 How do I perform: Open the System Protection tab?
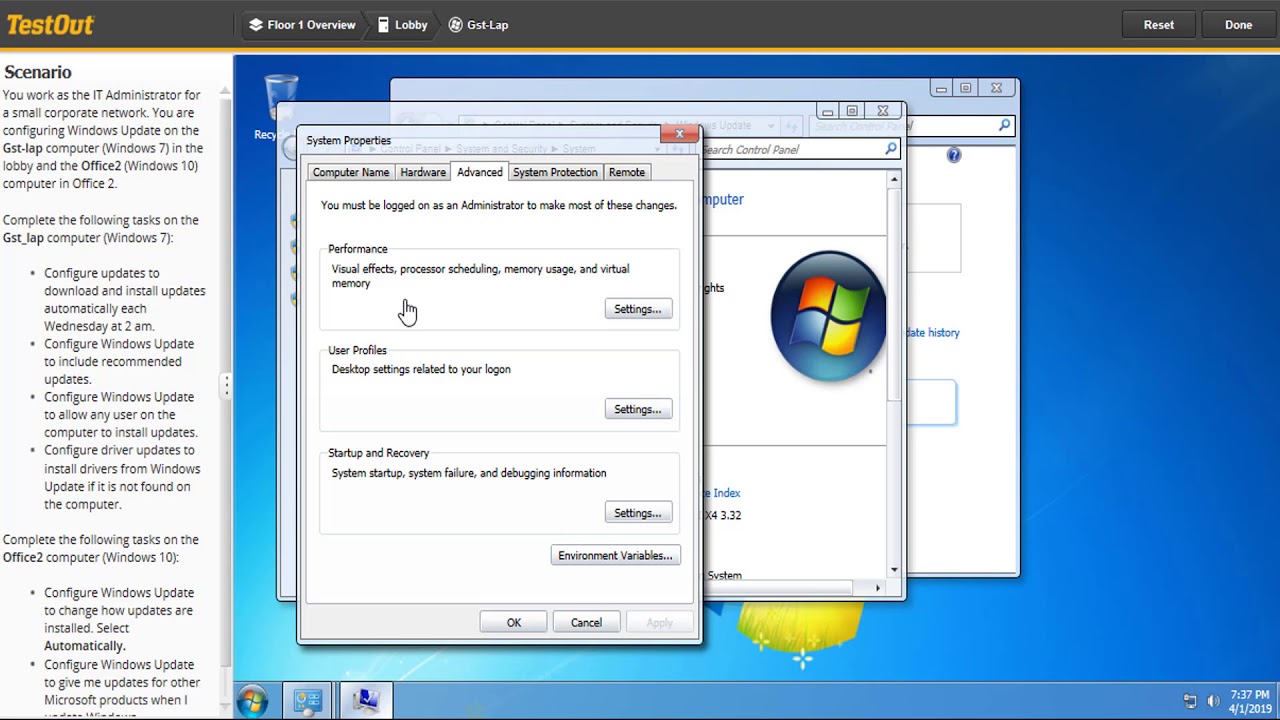(x=555, y=172)
